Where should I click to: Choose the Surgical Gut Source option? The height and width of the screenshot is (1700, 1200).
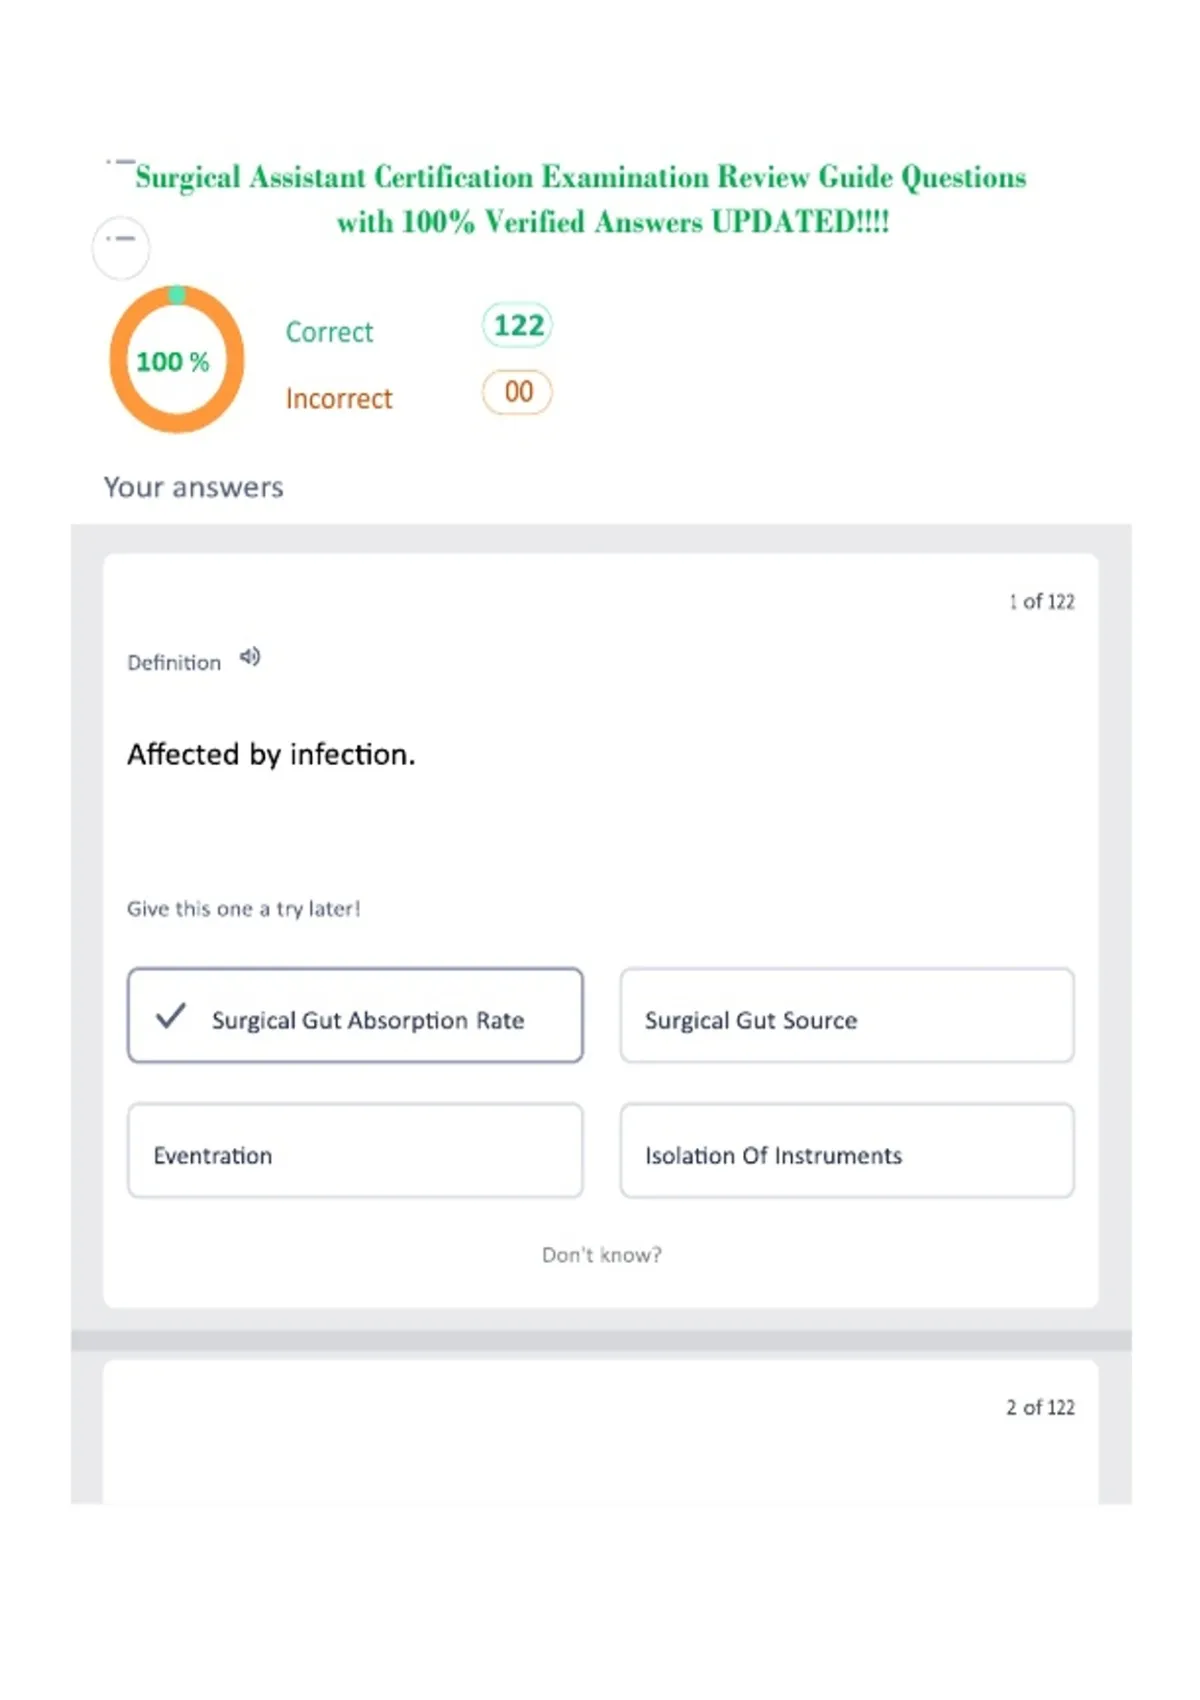point(847,1015)
